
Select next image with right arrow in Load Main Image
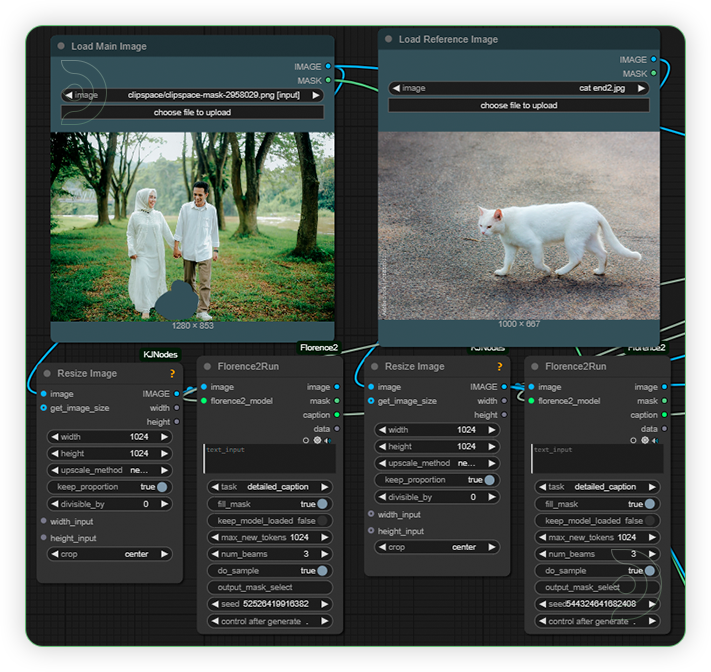pyautogui.click(x=316, y=95)
